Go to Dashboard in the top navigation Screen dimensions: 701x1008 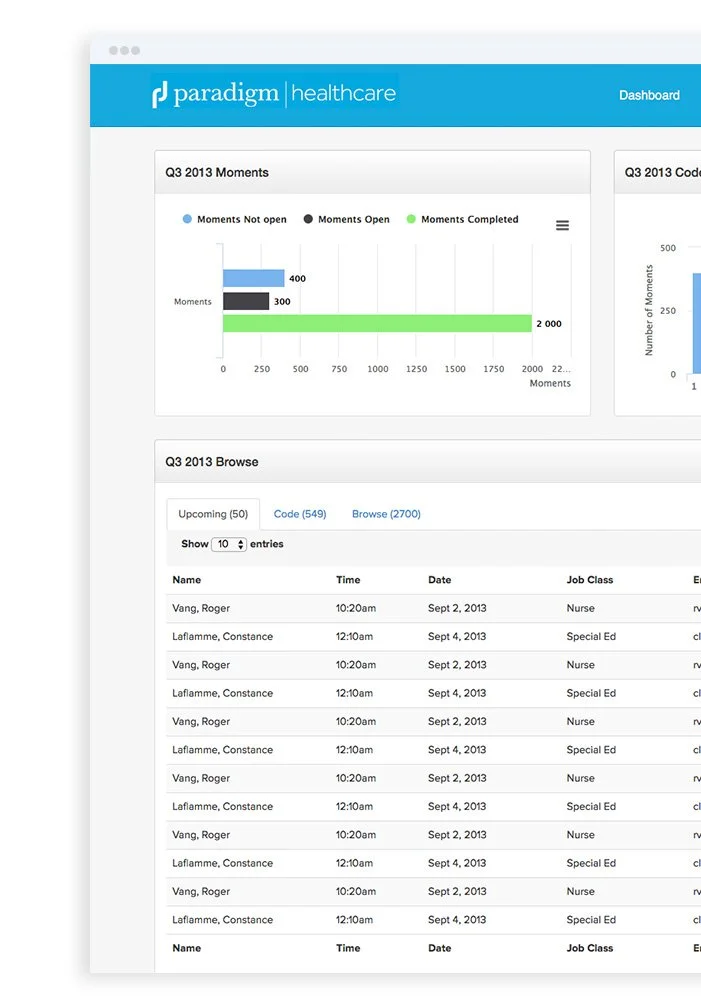click(649, 95)
